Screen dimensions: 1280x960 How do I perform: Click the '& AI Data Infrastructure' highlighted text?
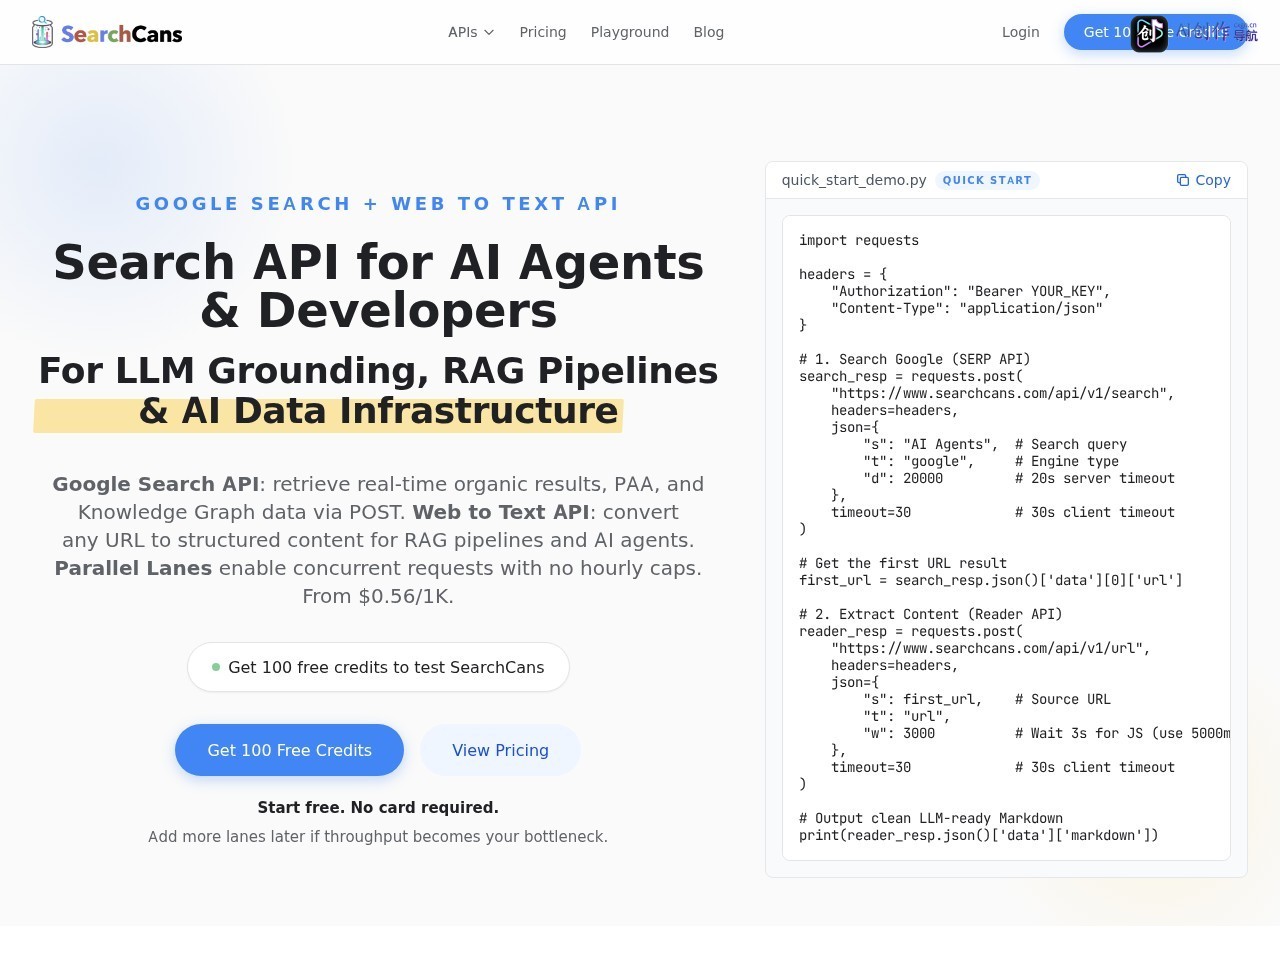coord(378,411)
